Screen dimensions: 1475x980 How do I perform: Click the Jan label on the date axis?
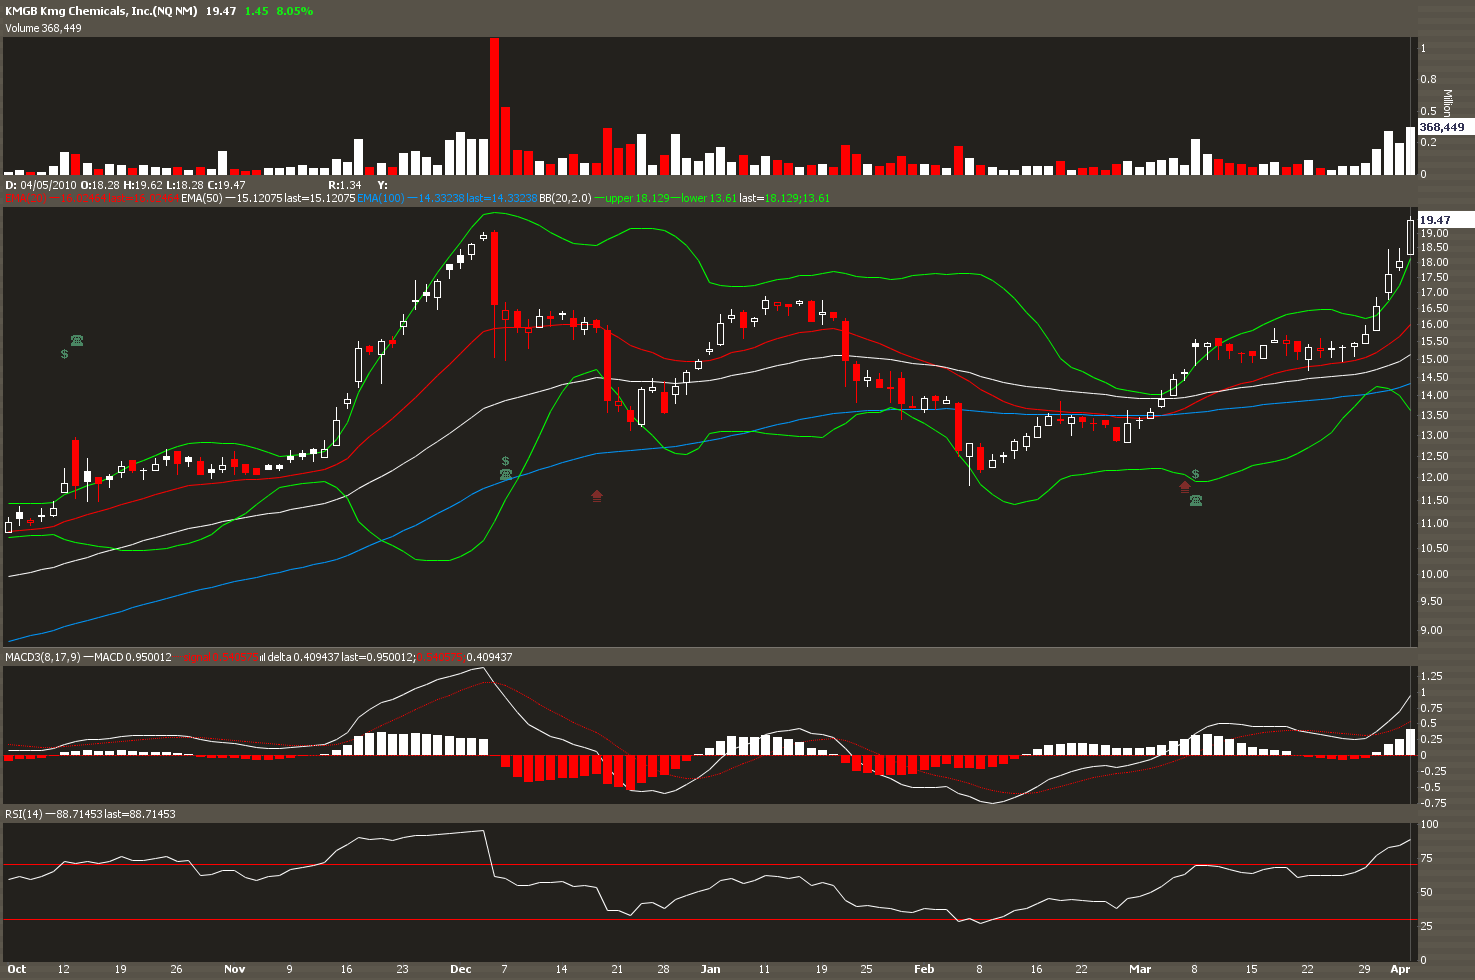[x=710, y=969]
